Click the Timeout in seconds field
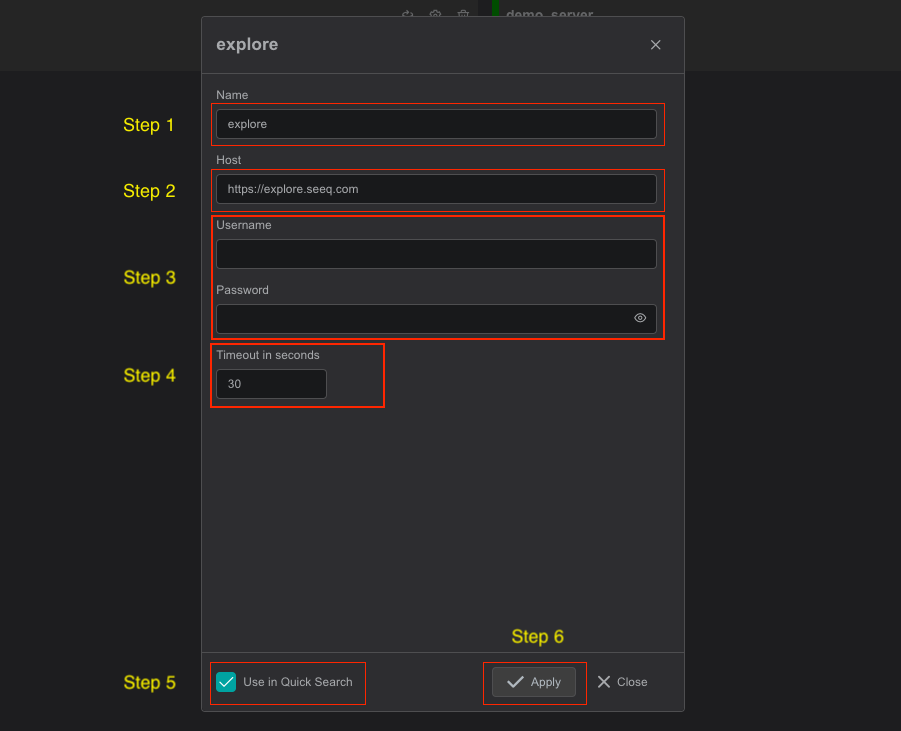The width and height of the screenshot is (901, 731). (271, 384)
